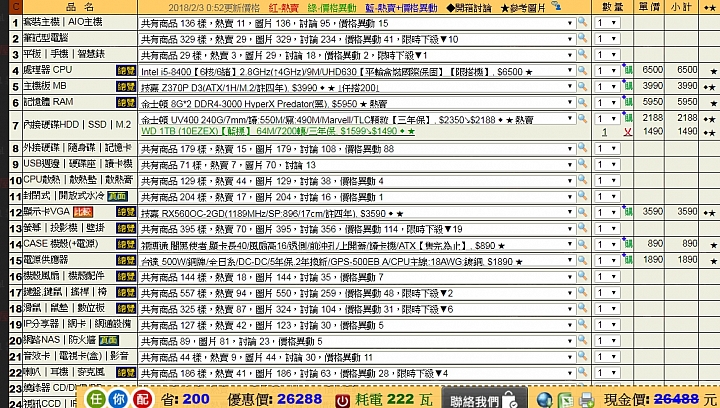
Task: Click green add-item icon in 記憶體 RAM row
Action: point(627,101)
